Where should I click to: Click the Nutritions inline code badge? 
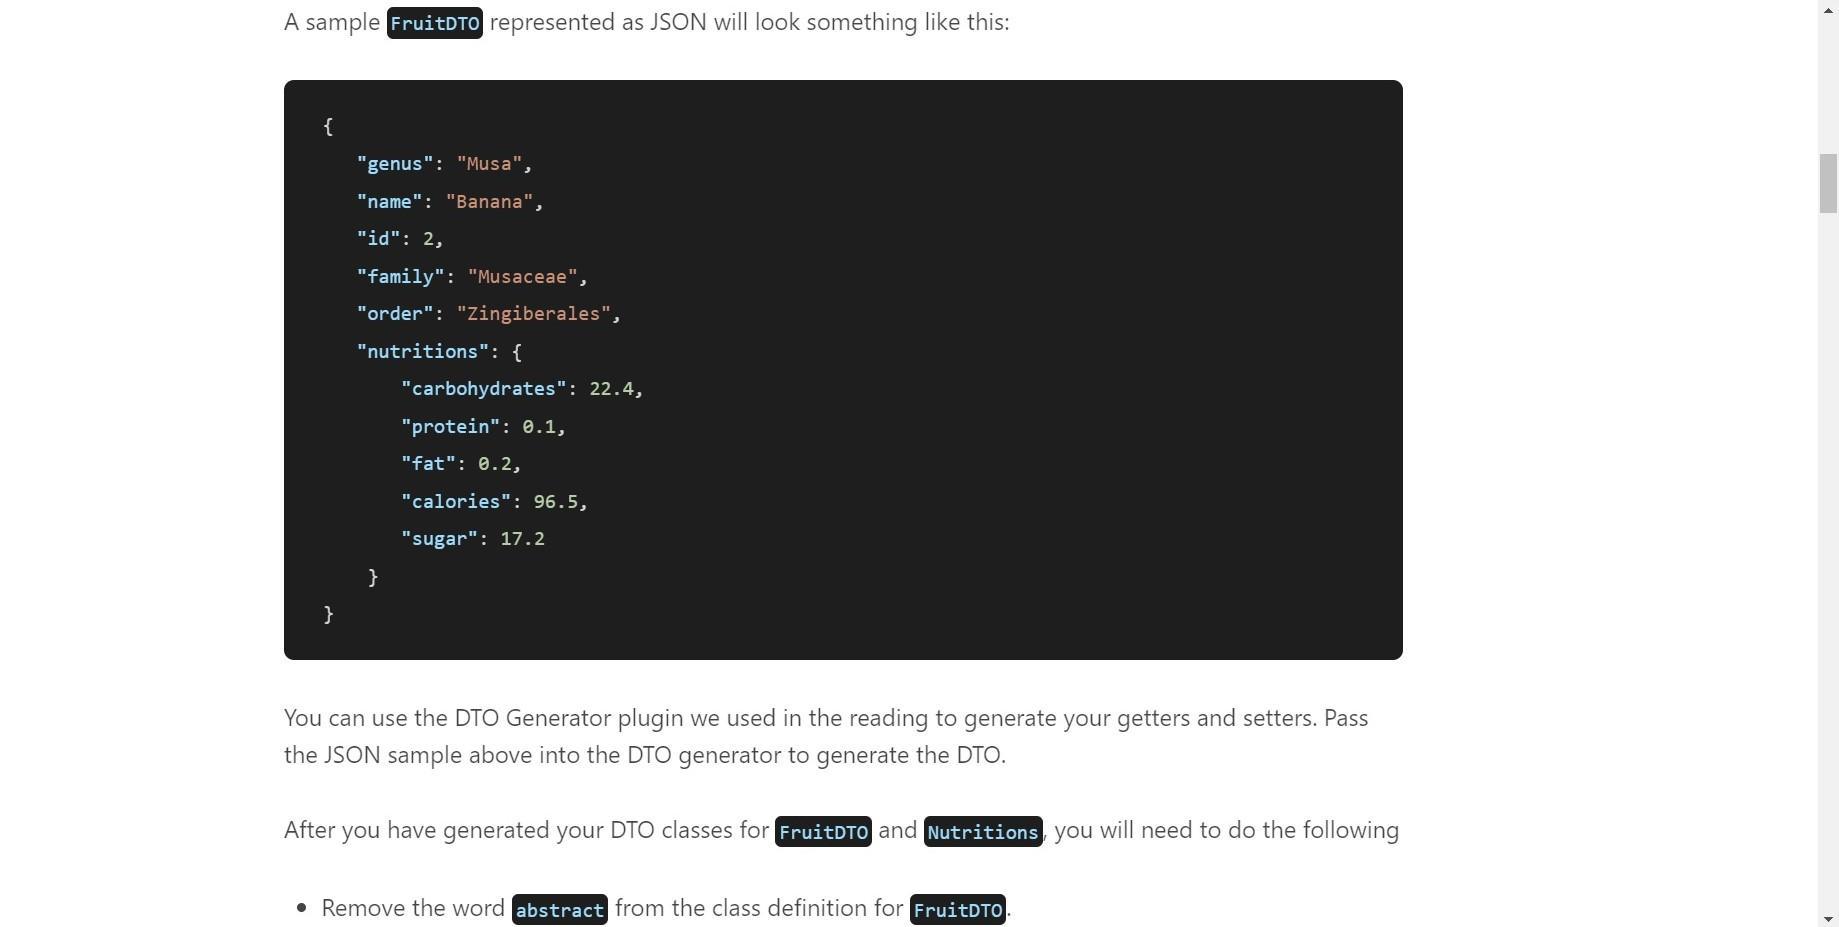982,831
